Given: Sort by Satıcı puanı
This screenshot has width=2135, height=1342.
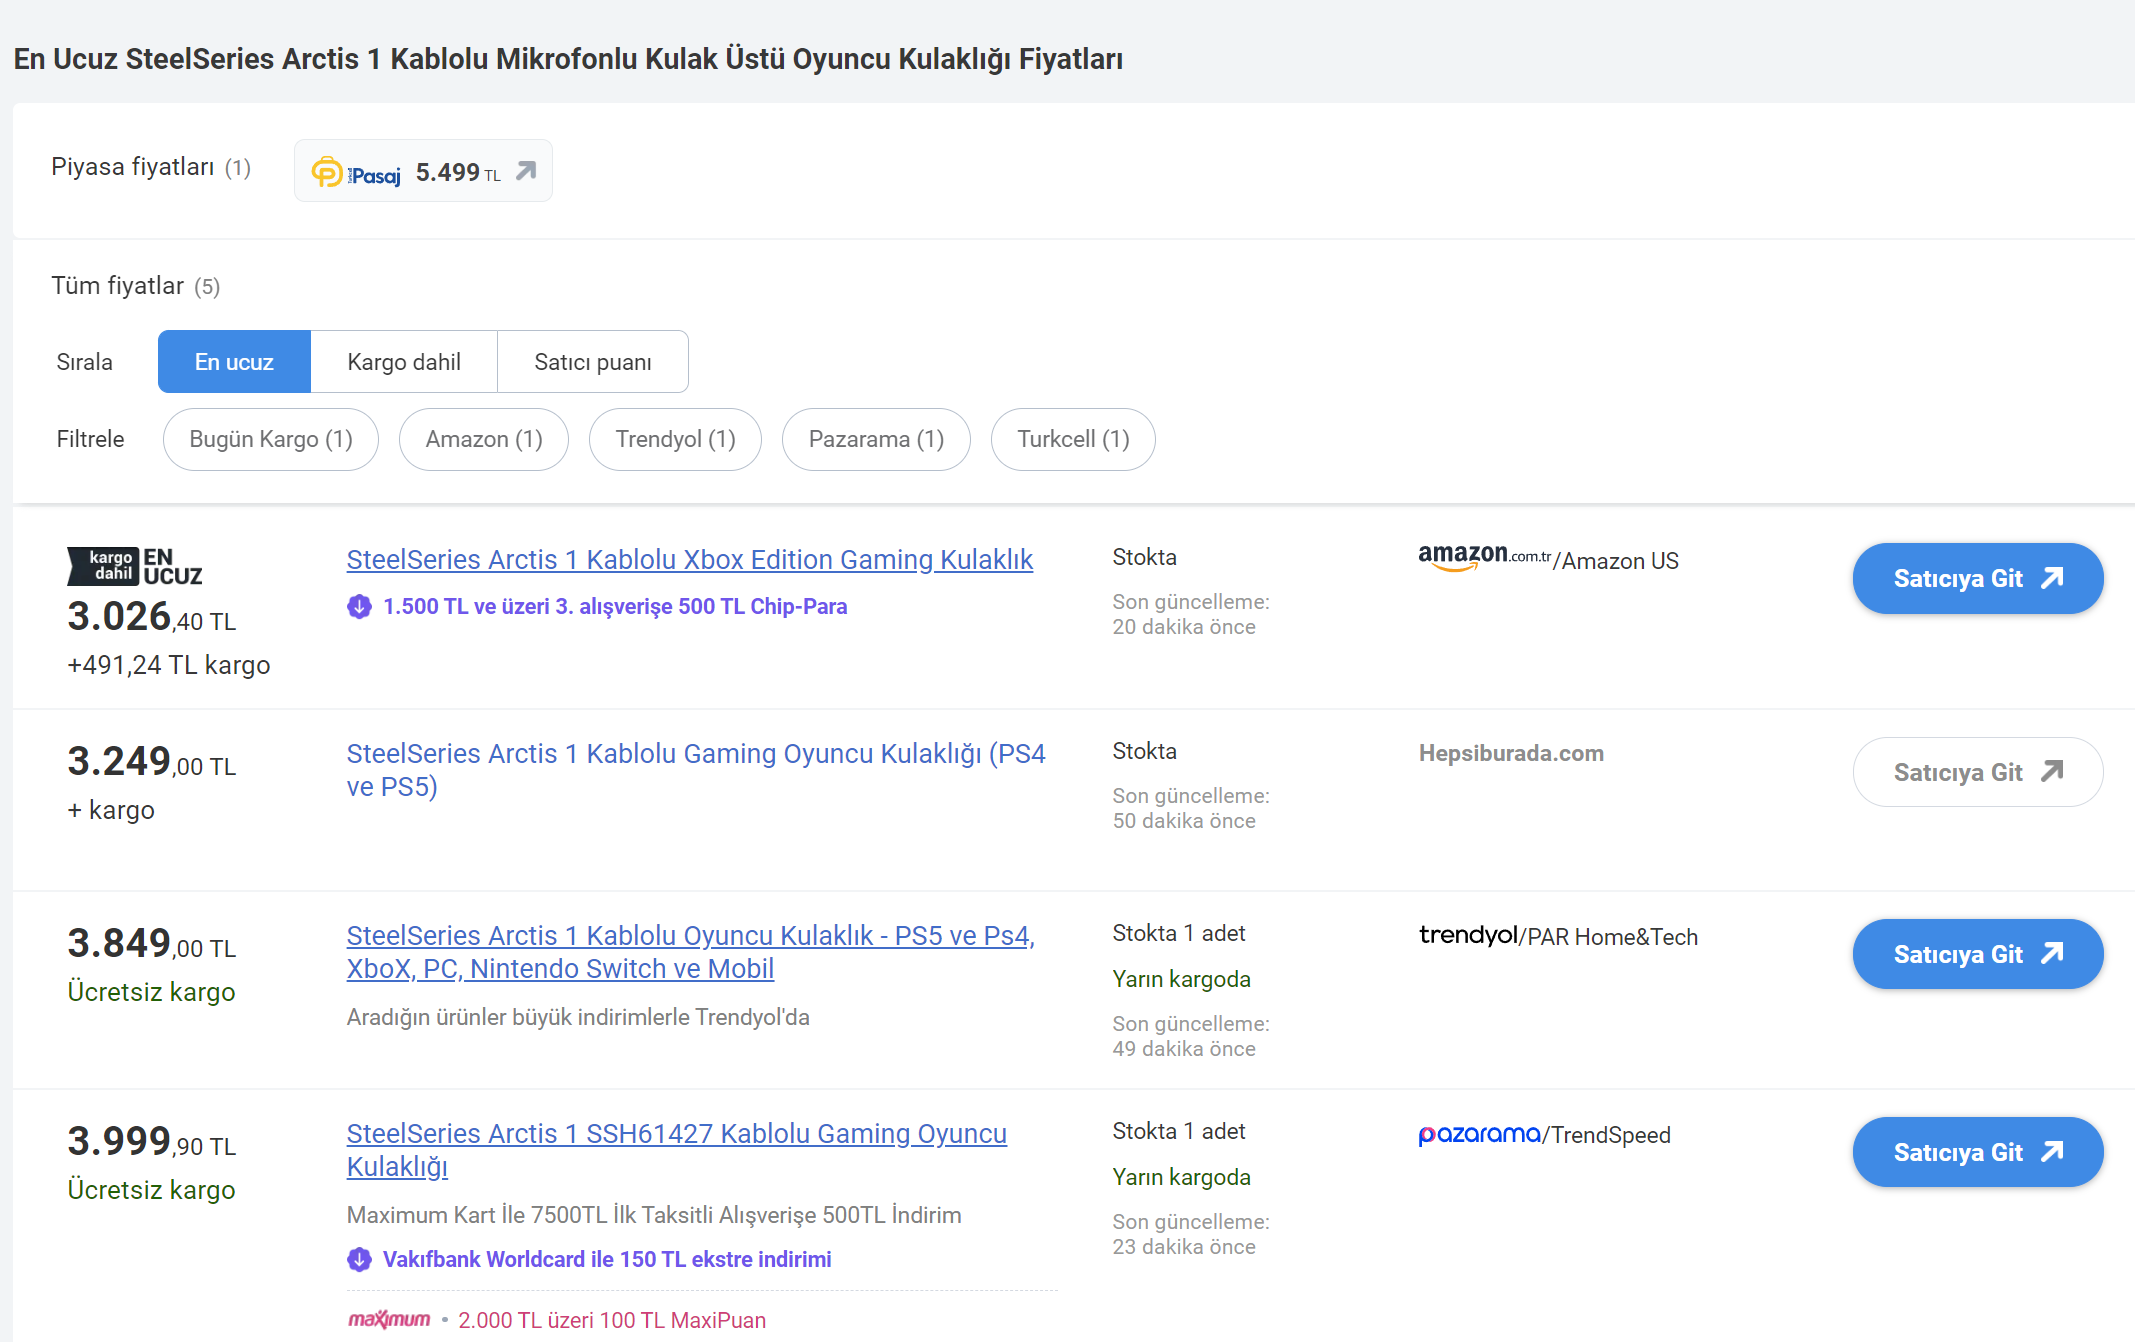Looking at the screenshot, I should [x=593, y=362].
